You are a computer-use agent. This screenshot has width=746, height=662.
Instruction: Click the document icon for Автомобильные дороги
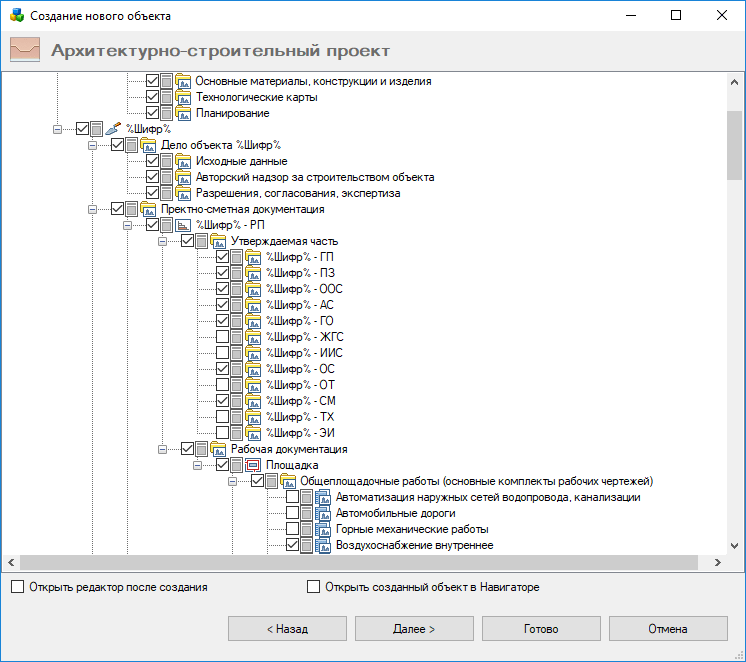click(323, 513)
